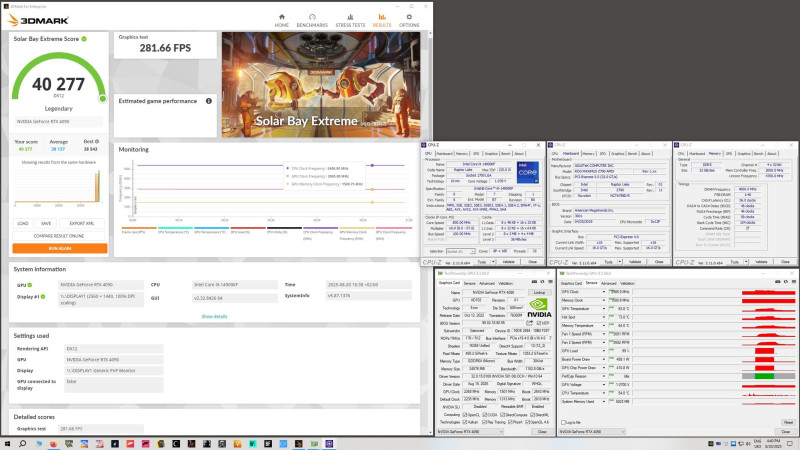This screenshot has width=800, height=450.
Task: Open the Tools dropdown arrow in CPU-Z Memory window
Action: click(746, 262)
